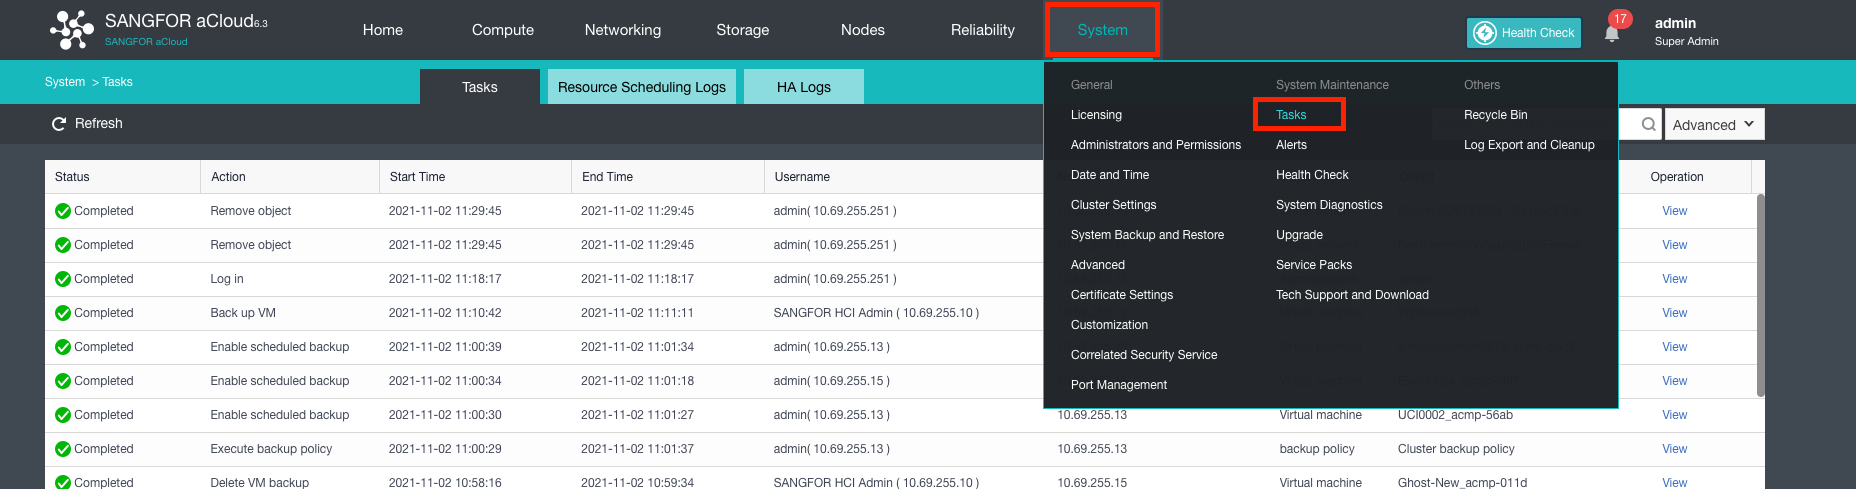Click 'Back up VM' action cell
The height and width of the screenshot is (489, 1856).
pos(243,313)
